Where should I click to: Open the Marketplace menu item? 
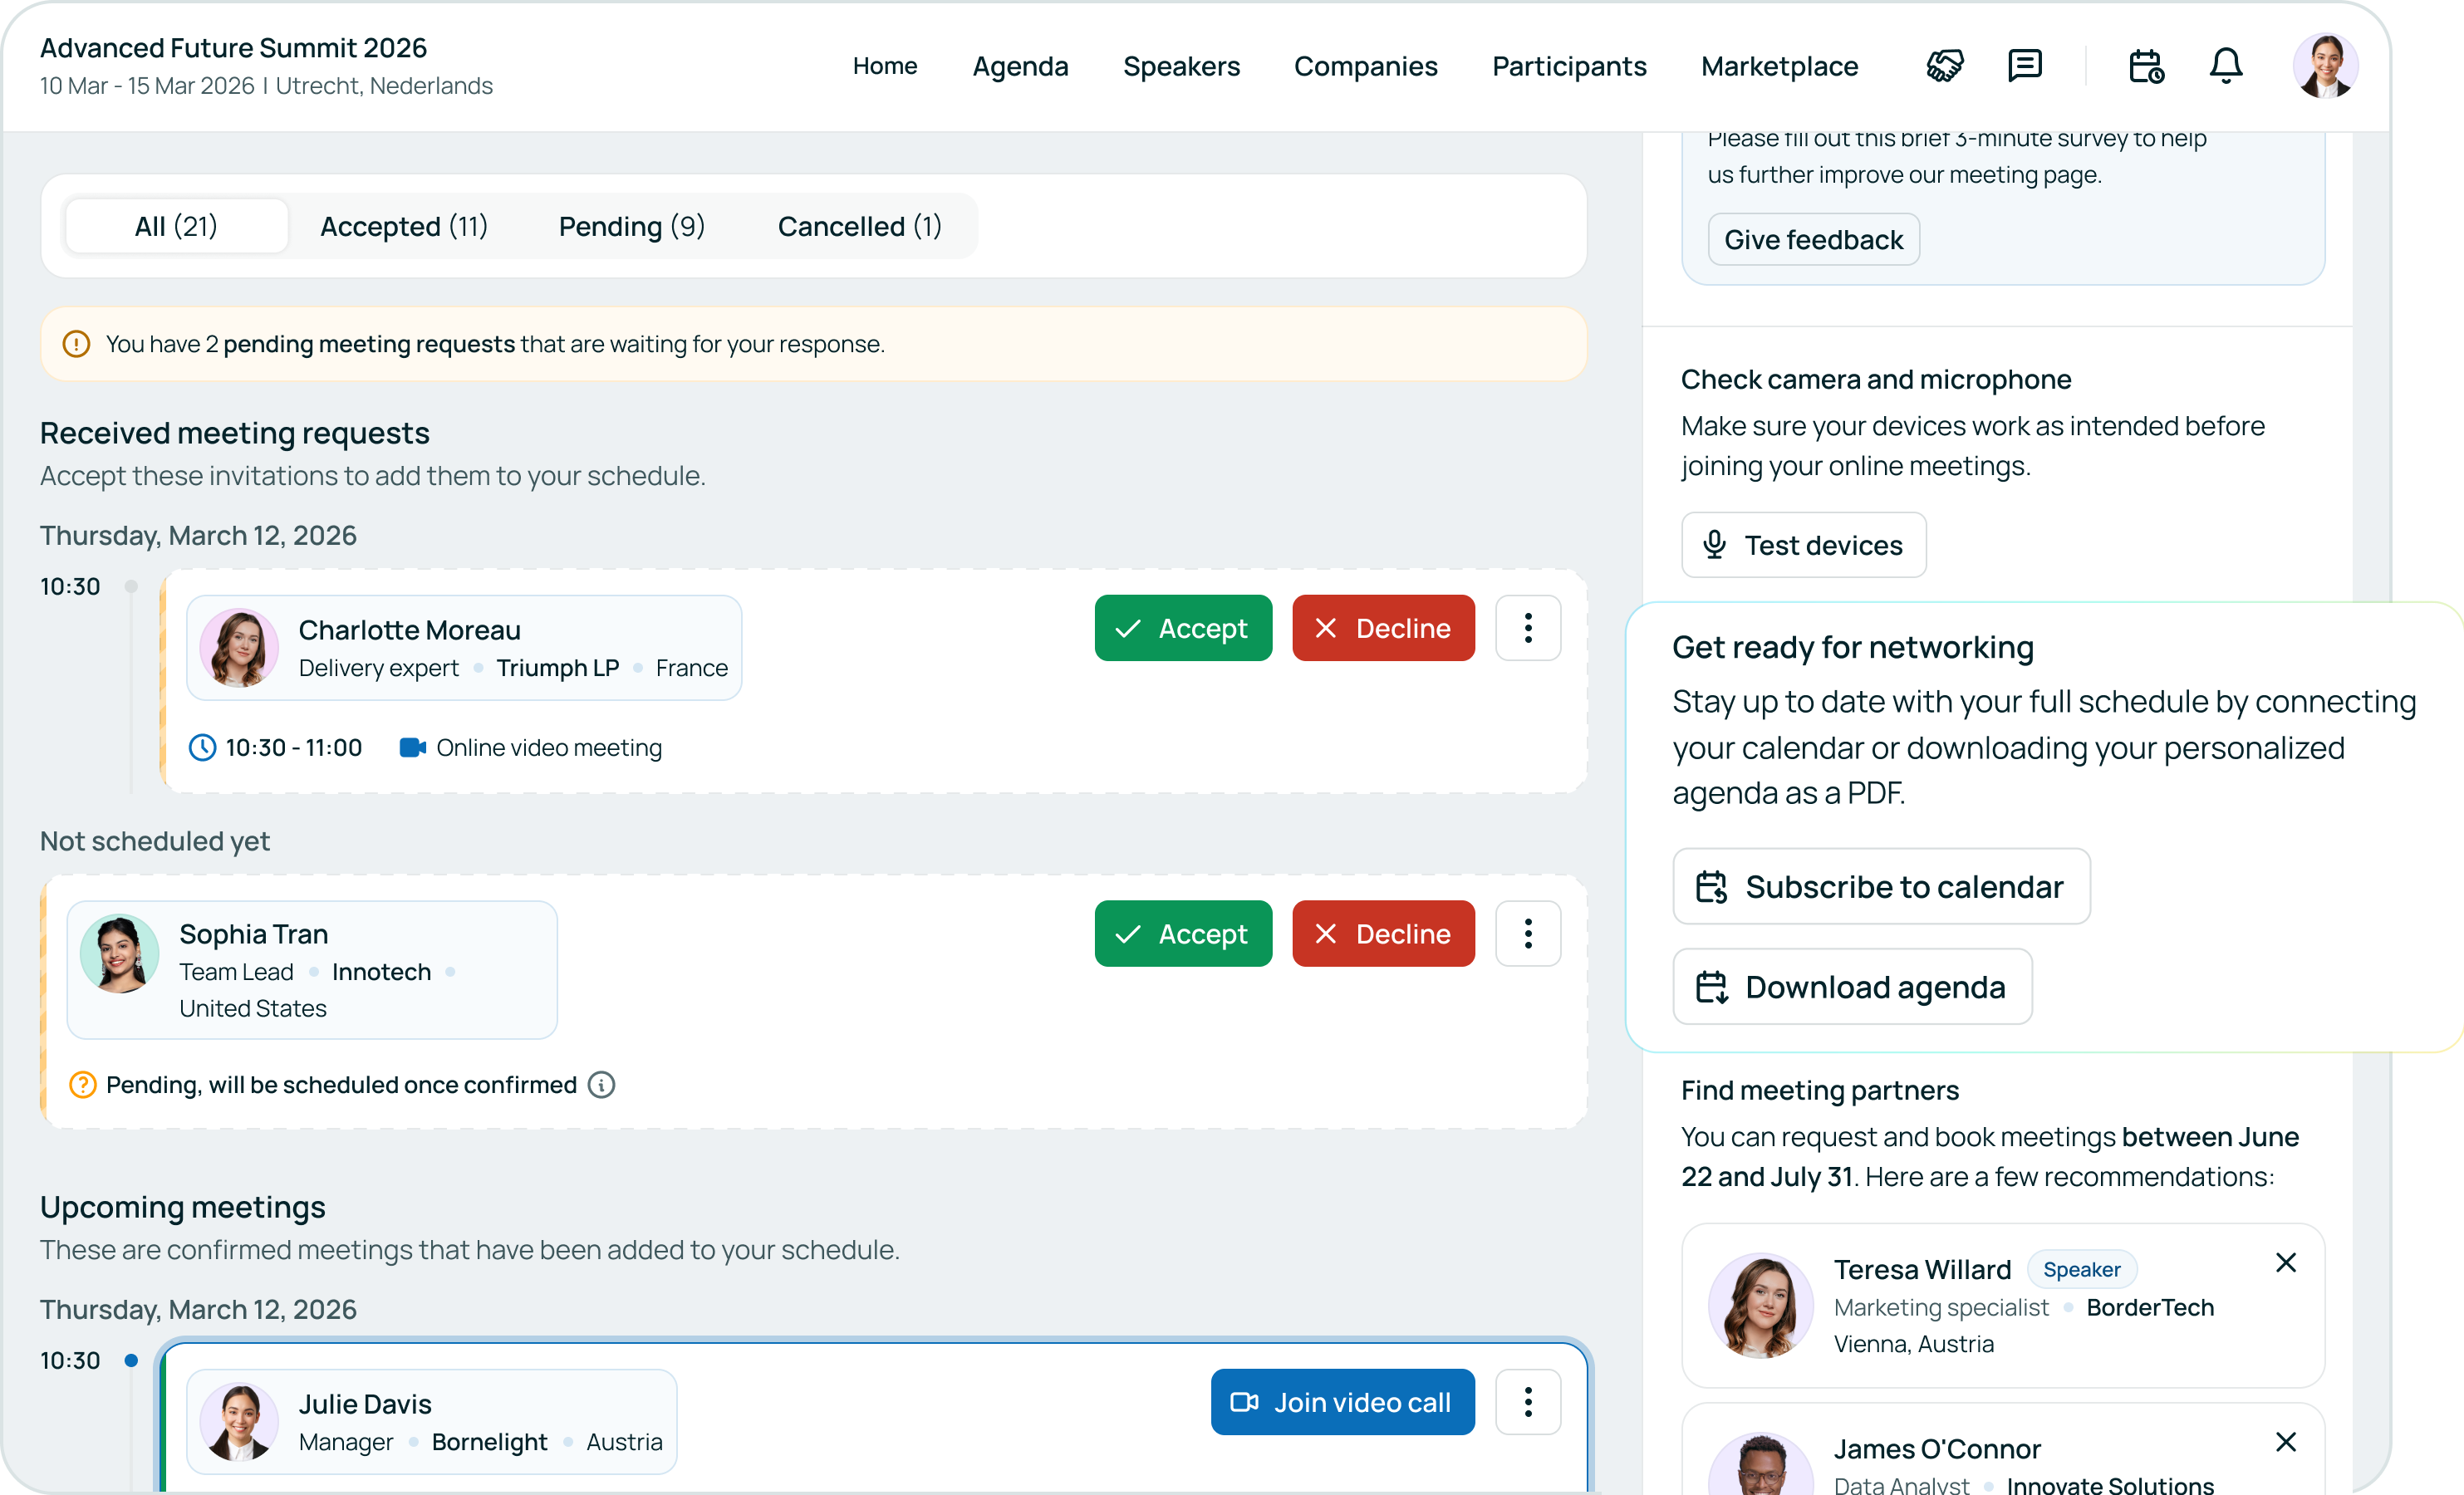point(1779,66)
